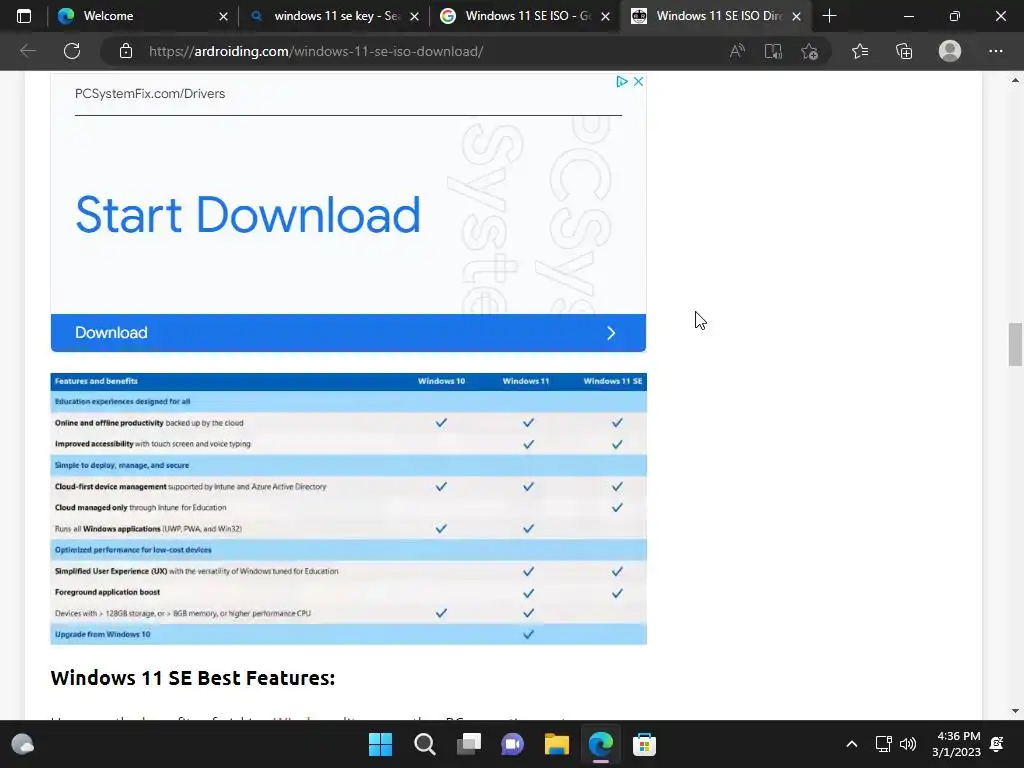
Task: Open the tab actions menu icon
Action: pyautogui.click(x=24, y=16)
